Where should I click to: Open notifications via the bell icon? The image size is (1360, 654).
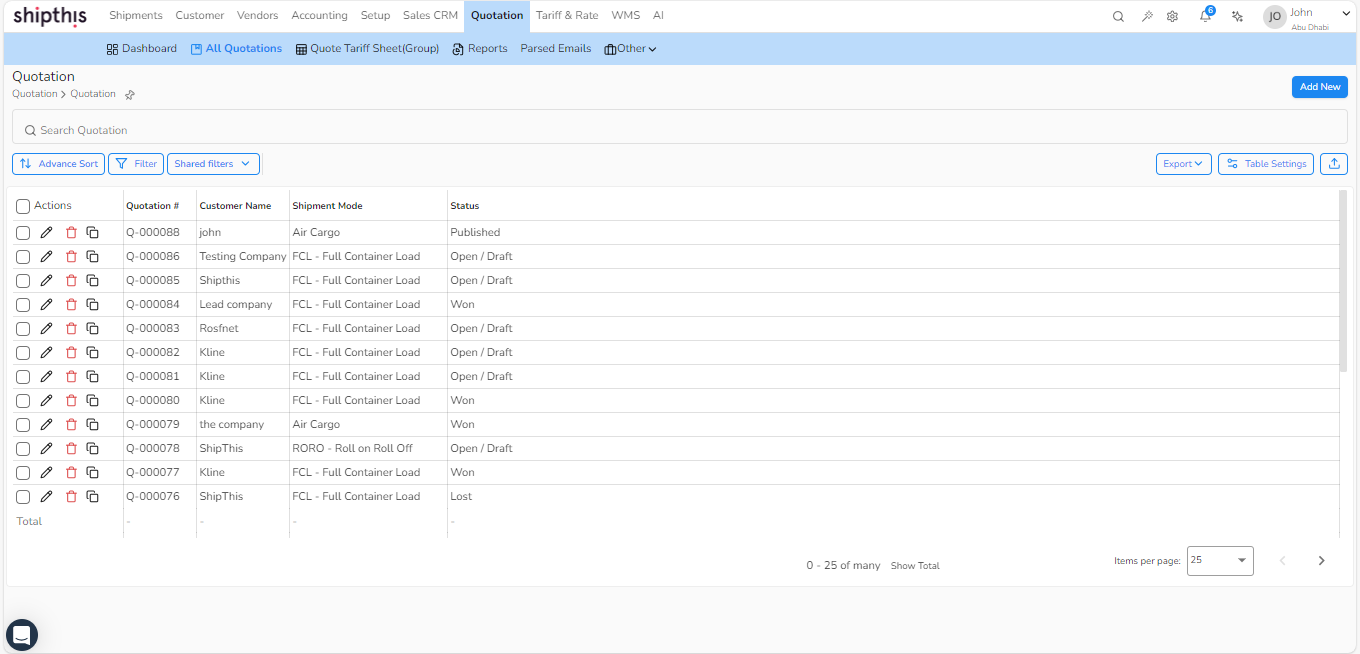pos(1204,16)
